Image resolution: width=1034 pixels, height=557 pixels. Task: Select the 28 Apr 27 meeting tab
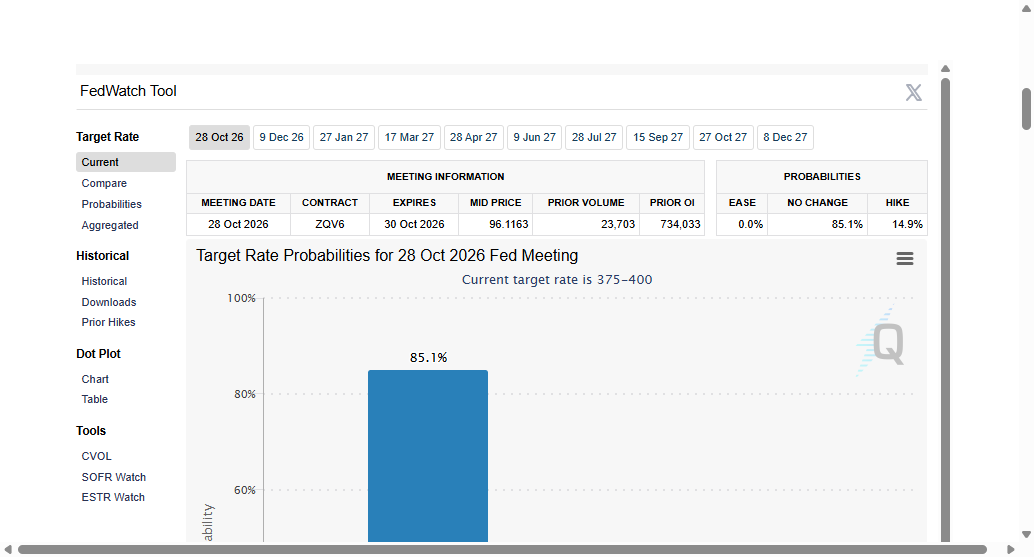[x=473, y=137]
